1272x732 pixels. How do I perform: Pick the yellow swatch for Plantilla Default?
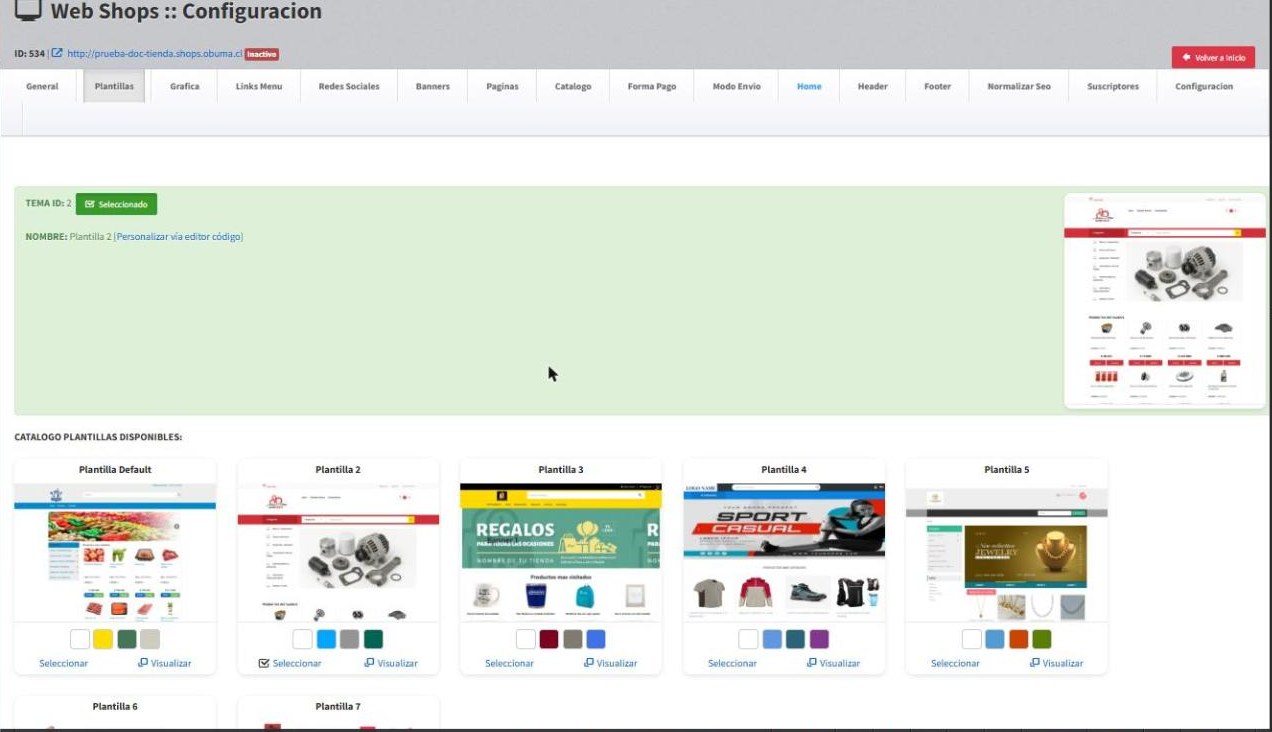(x=103, y=639)
